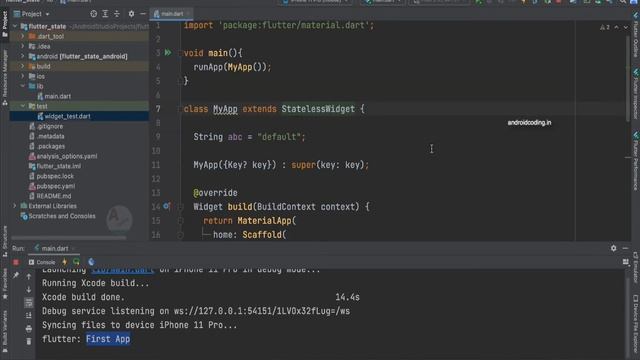Viewport: 640px width, 360px height.
Task: Open the Console tab in Run panel
Action: pyautogui.click(x=42, y=262)
